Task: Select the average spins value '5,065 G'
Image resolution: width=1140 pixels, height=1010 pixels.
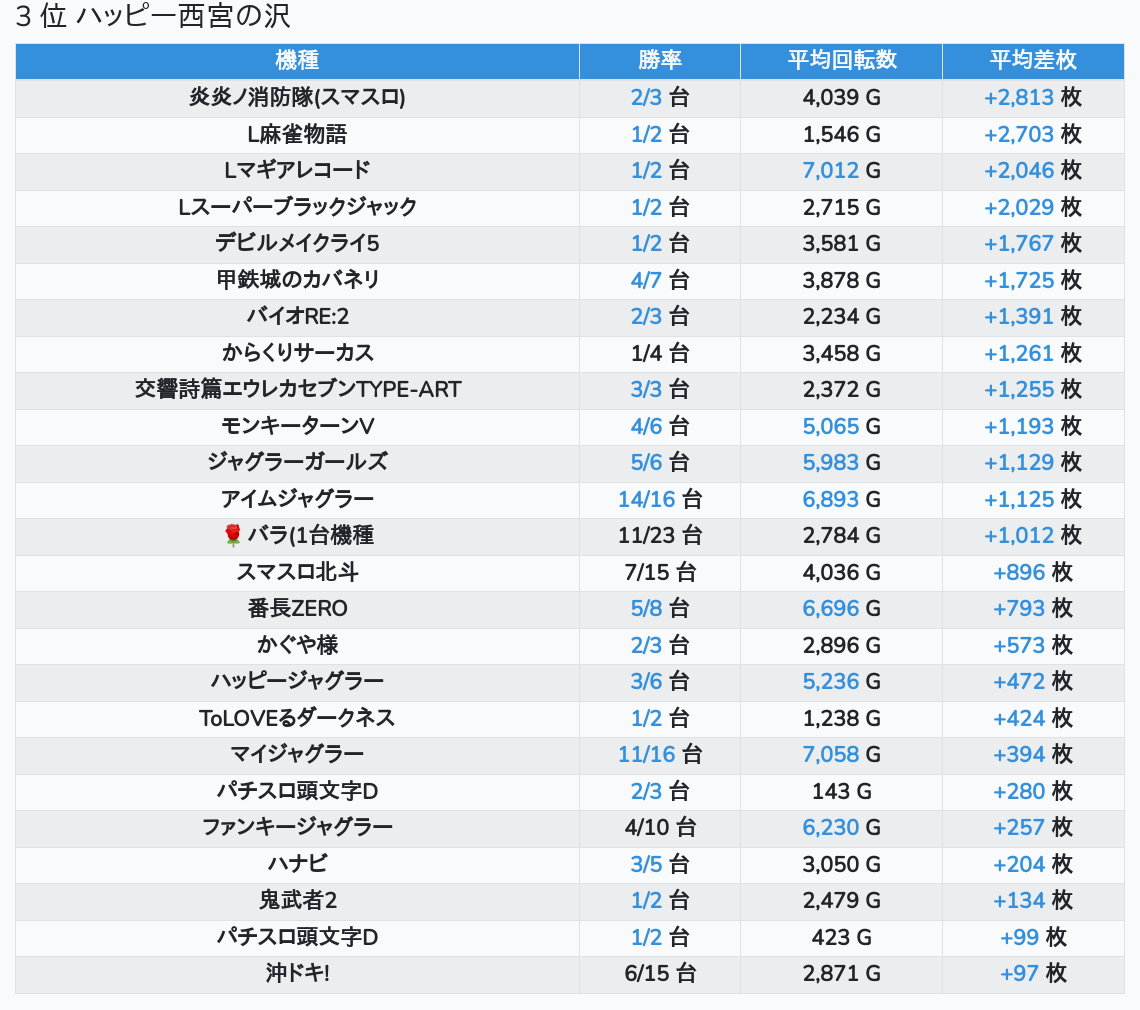Action: (x=842, y=426)
